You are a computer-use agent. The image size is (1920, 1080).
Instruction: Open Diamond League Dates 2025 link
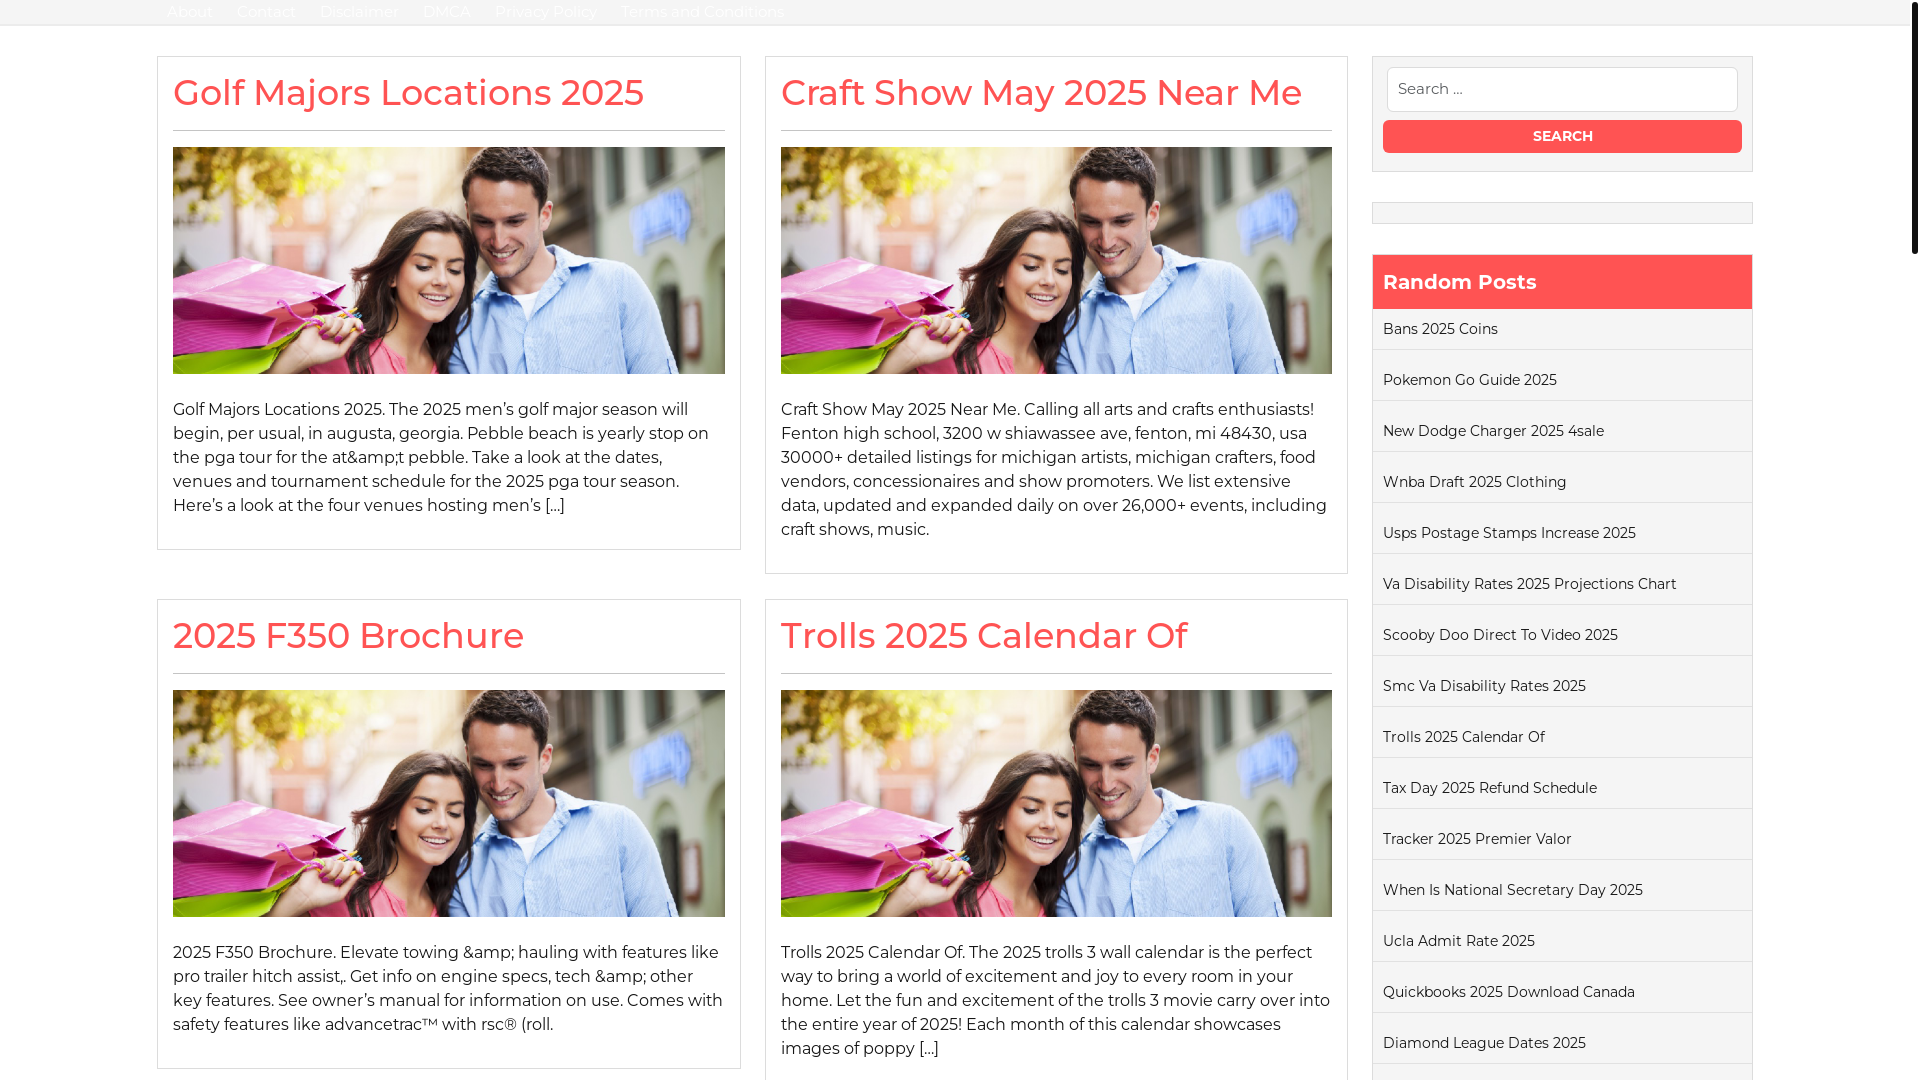click(1484, 1043)
